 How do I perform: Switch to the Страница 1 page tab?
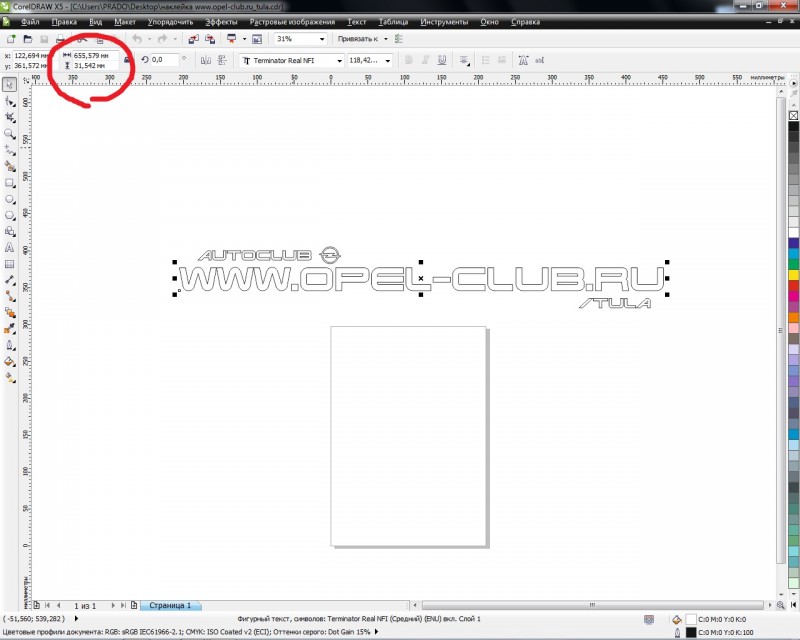pyautogui.click(x=169, y=605)
